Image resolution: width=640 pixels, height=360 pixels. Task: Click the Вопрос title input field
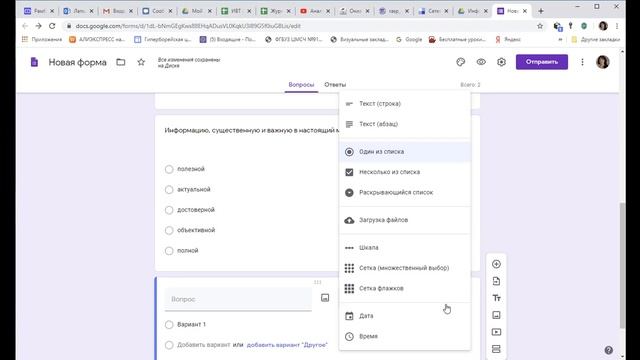238,299
